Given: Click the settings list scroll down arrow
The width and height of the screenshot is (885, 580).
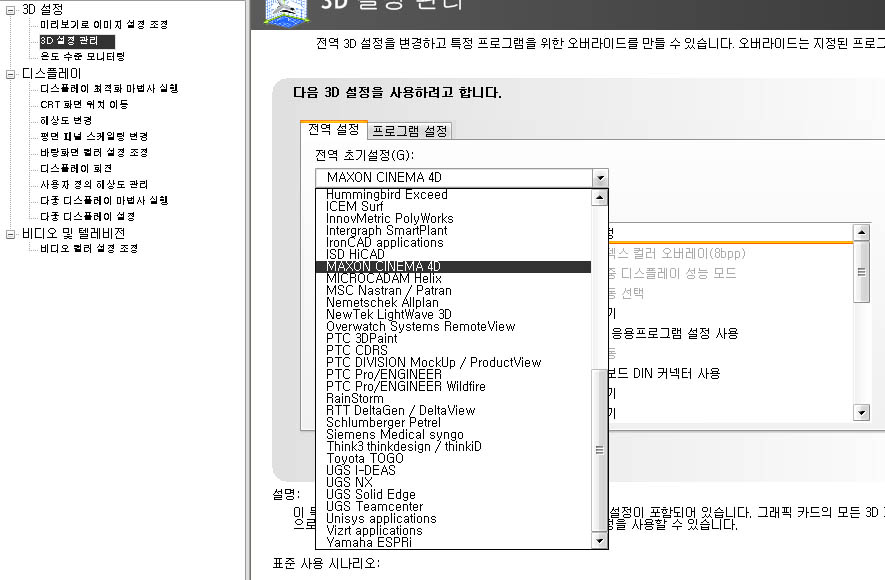Looking at the screenshot, I should click(861, 412).
